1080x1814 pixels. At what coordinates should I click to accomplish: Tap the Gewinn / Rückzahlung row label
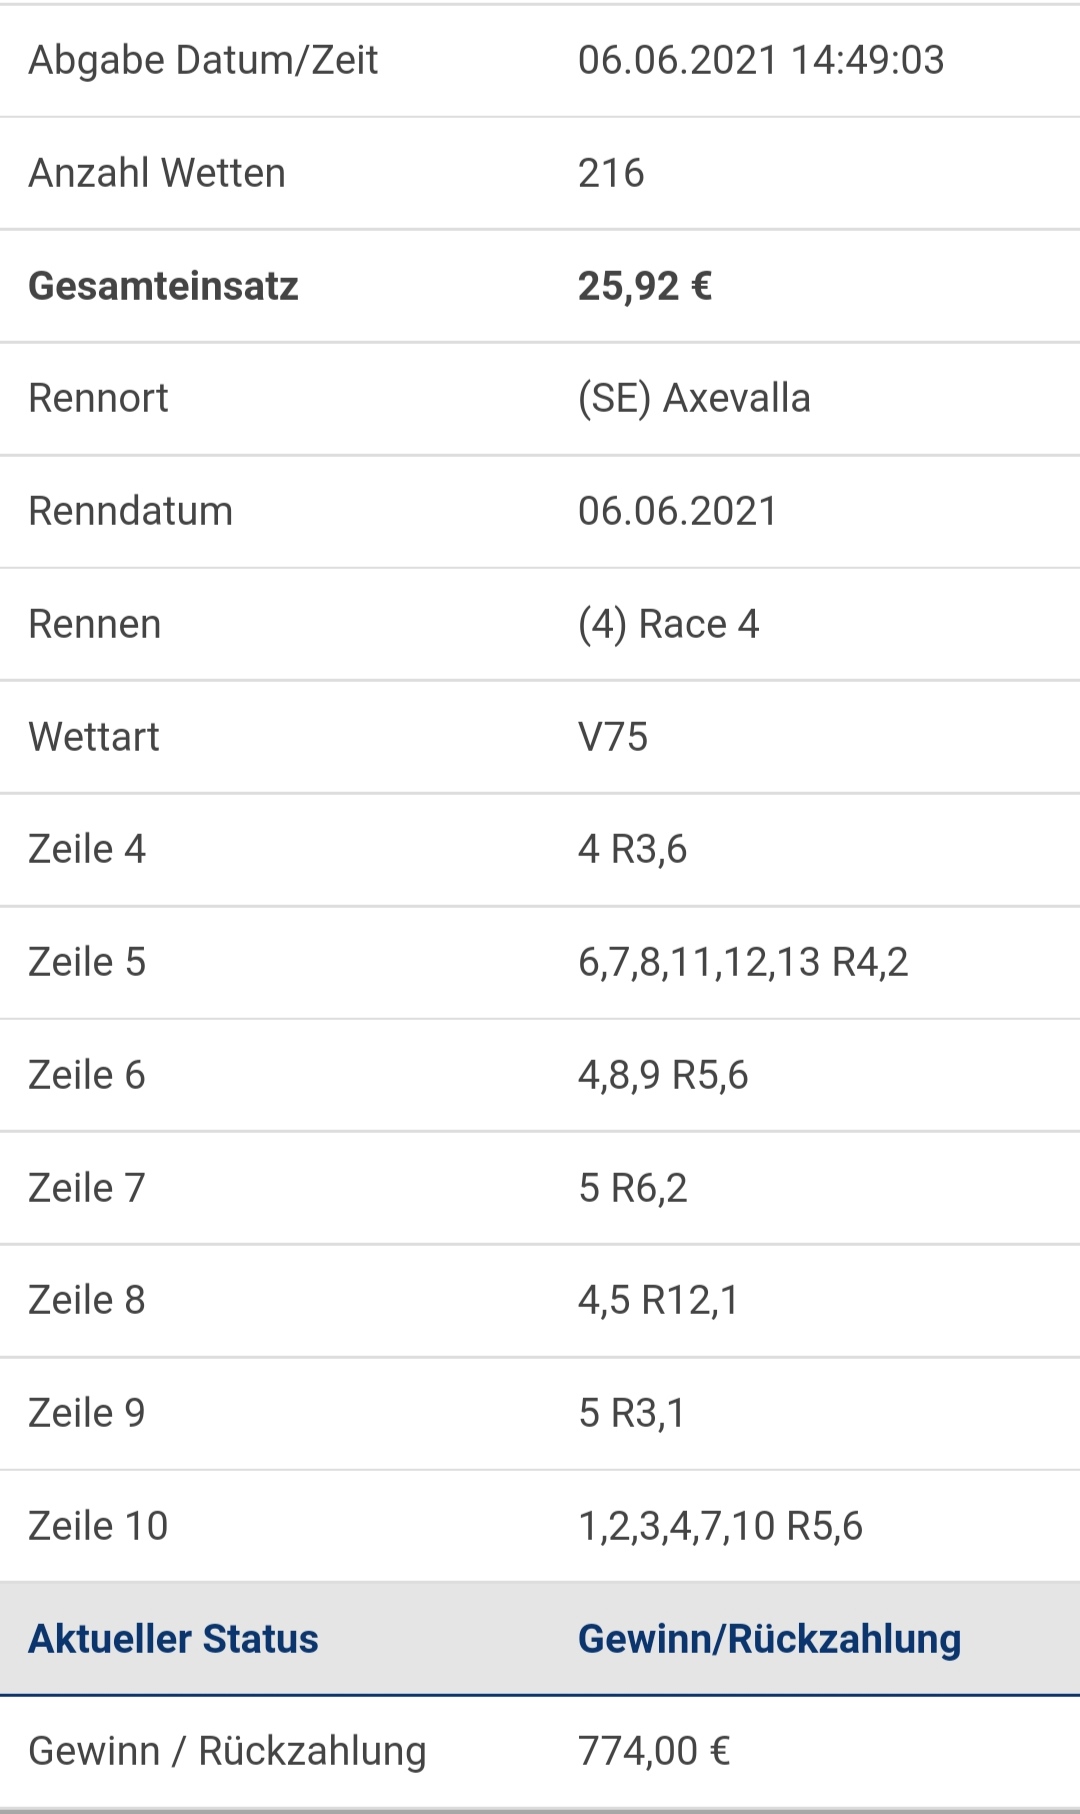click(227, 1751)
